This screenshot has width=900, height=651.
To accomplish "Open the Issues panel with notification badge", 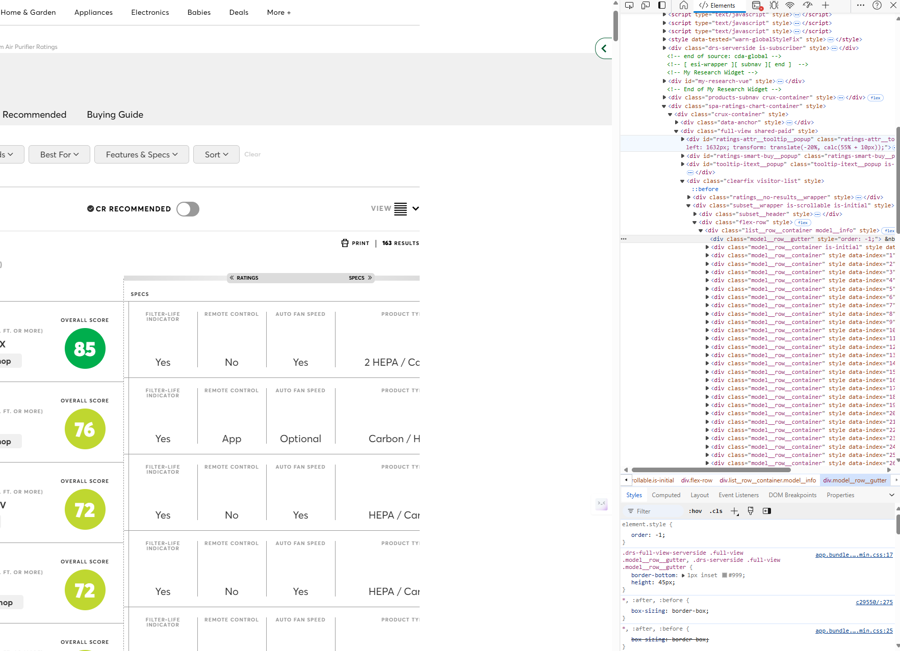I will [x=755, y=5].
